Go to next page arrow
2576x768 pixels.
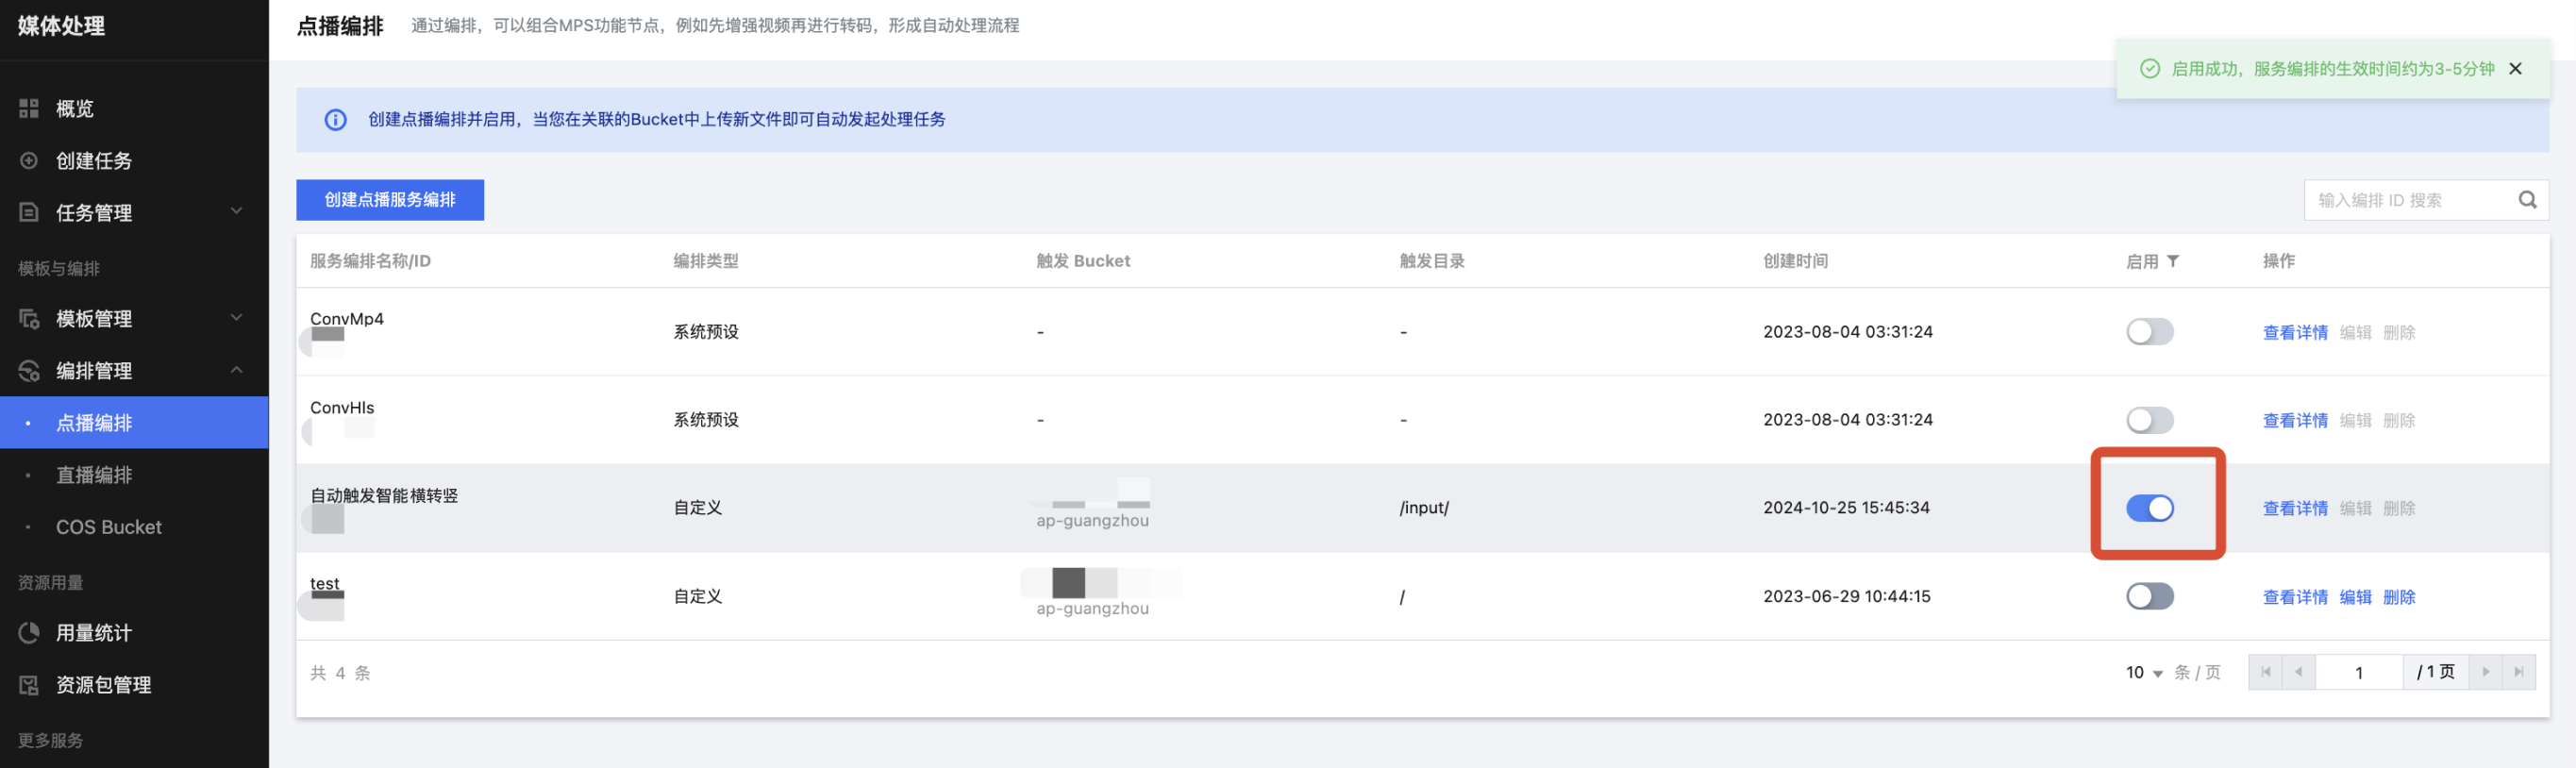click(2485, 672)
